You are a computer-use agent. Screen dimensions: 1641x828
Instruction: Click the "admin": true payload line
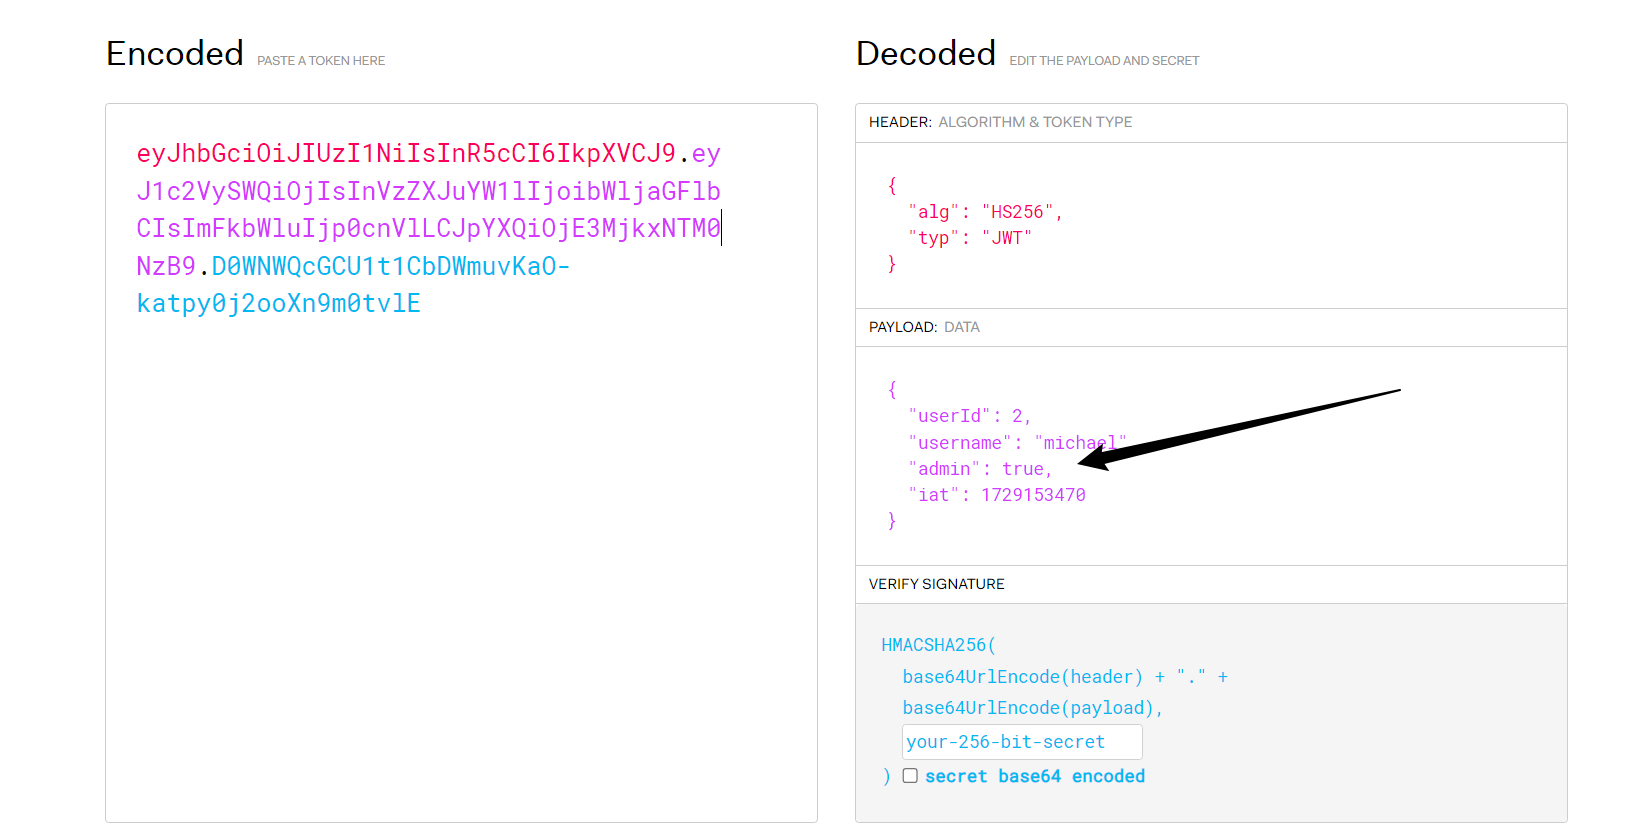click(x=980, y=469)
